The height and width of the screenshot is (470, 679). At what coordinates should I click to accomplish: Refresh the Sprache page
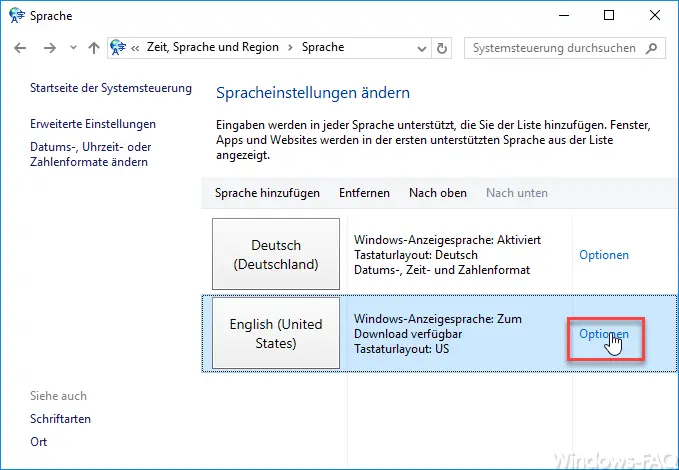(442, 48)
